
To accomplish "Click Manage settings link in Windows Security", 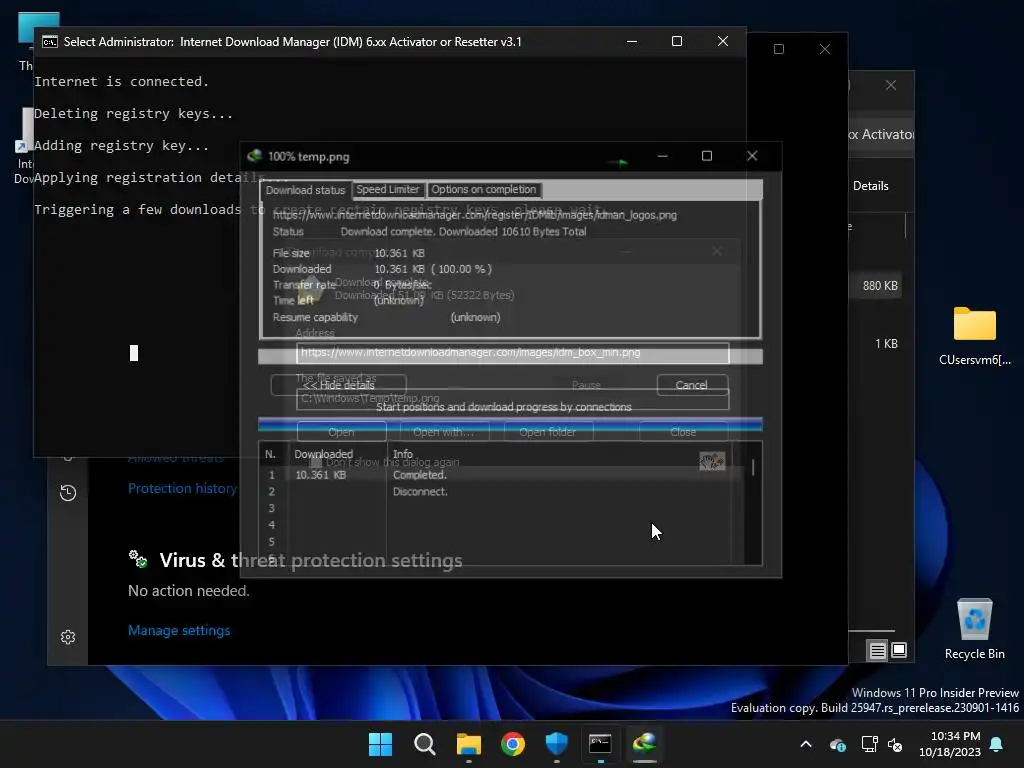I will point(179,630).
